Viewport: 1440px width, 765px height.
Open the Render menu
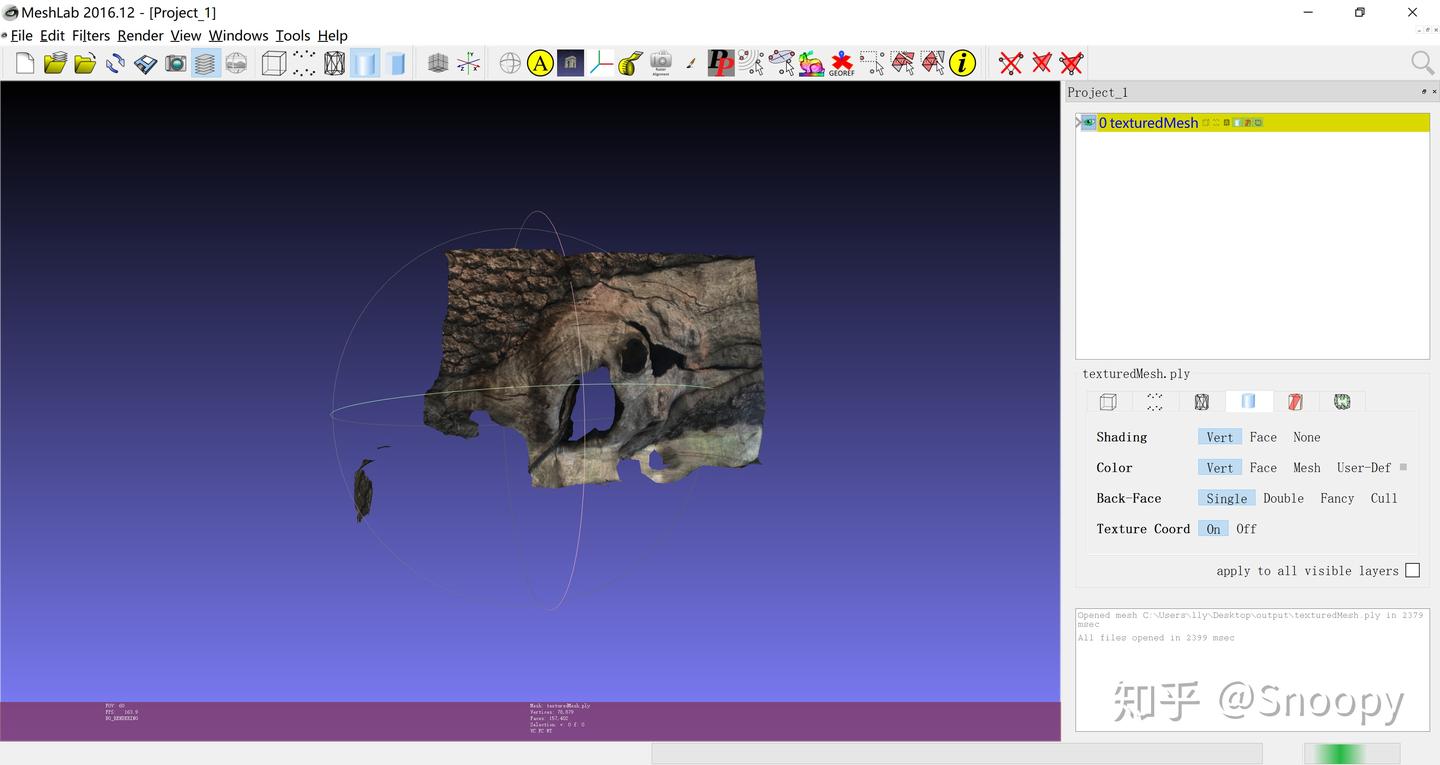click(x=140, y=36)
